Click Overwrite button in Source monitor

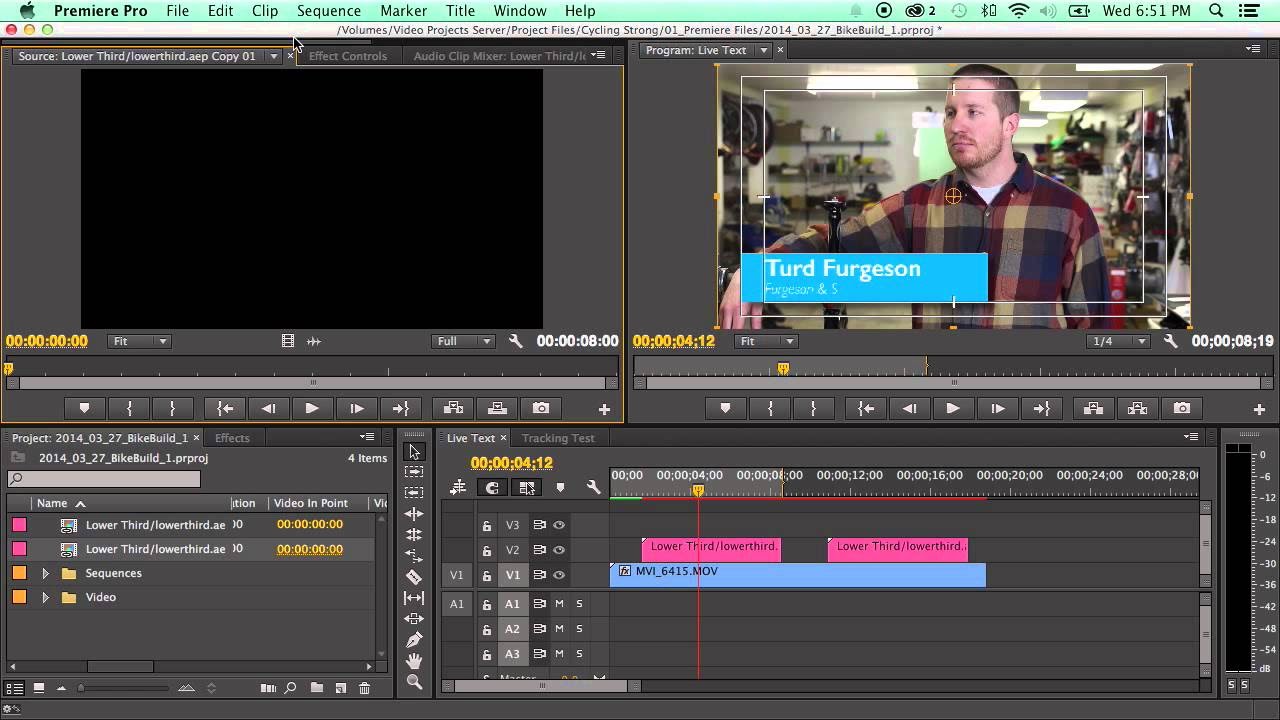[497, 408]
